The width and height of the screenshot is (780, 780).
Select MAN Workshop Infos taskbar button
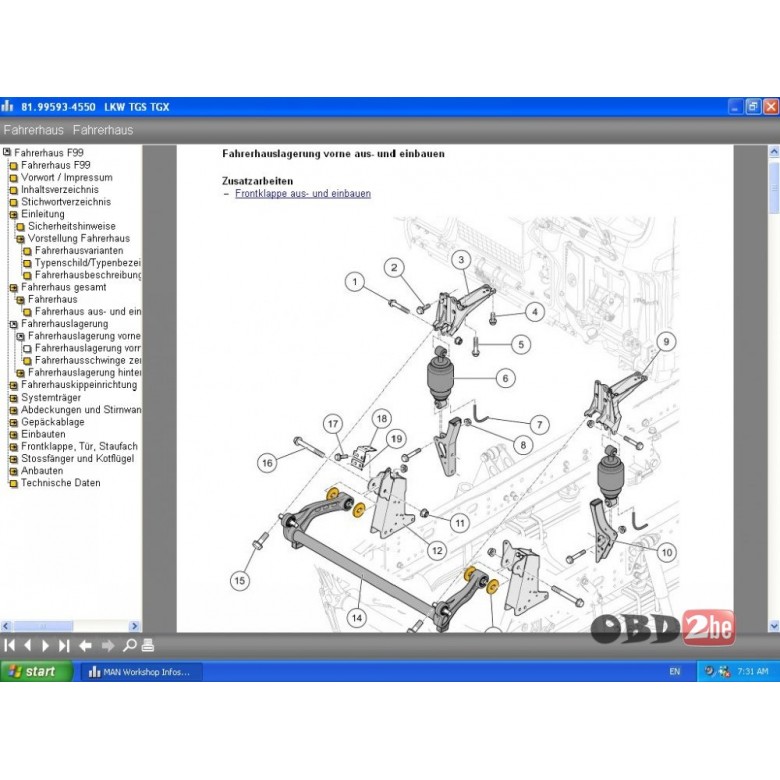pos(142,672)
